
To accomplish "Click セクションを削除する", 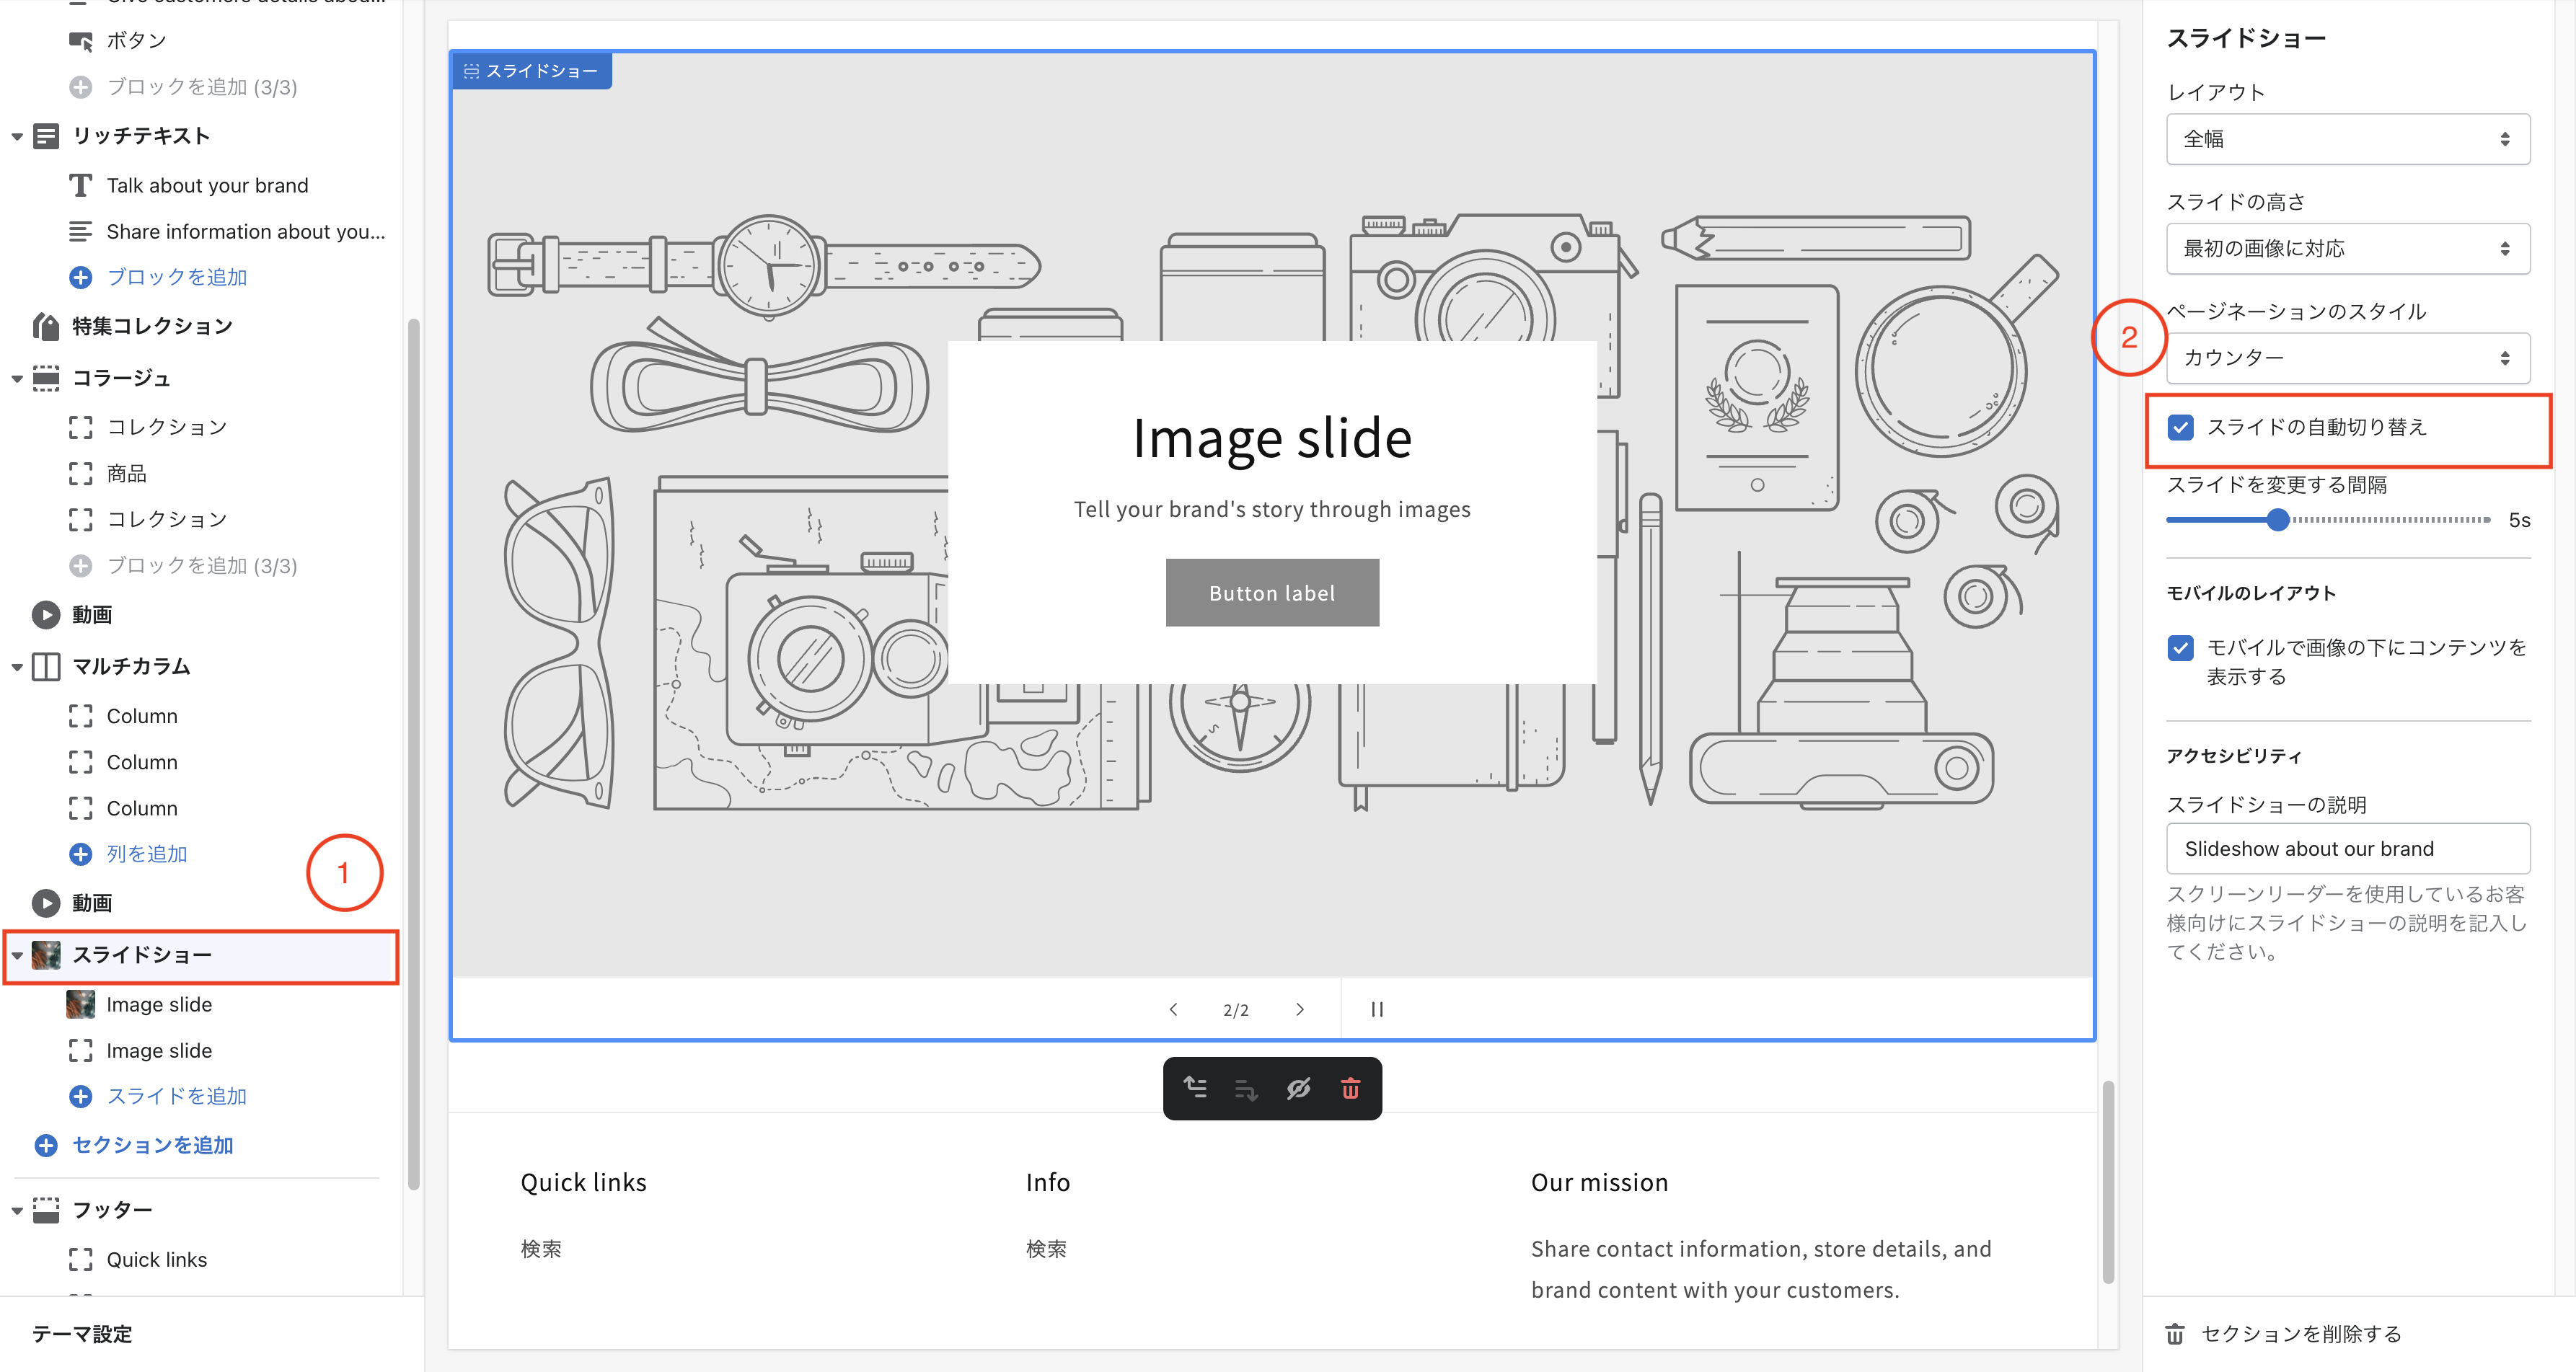I will [x=2300, y=1333].
